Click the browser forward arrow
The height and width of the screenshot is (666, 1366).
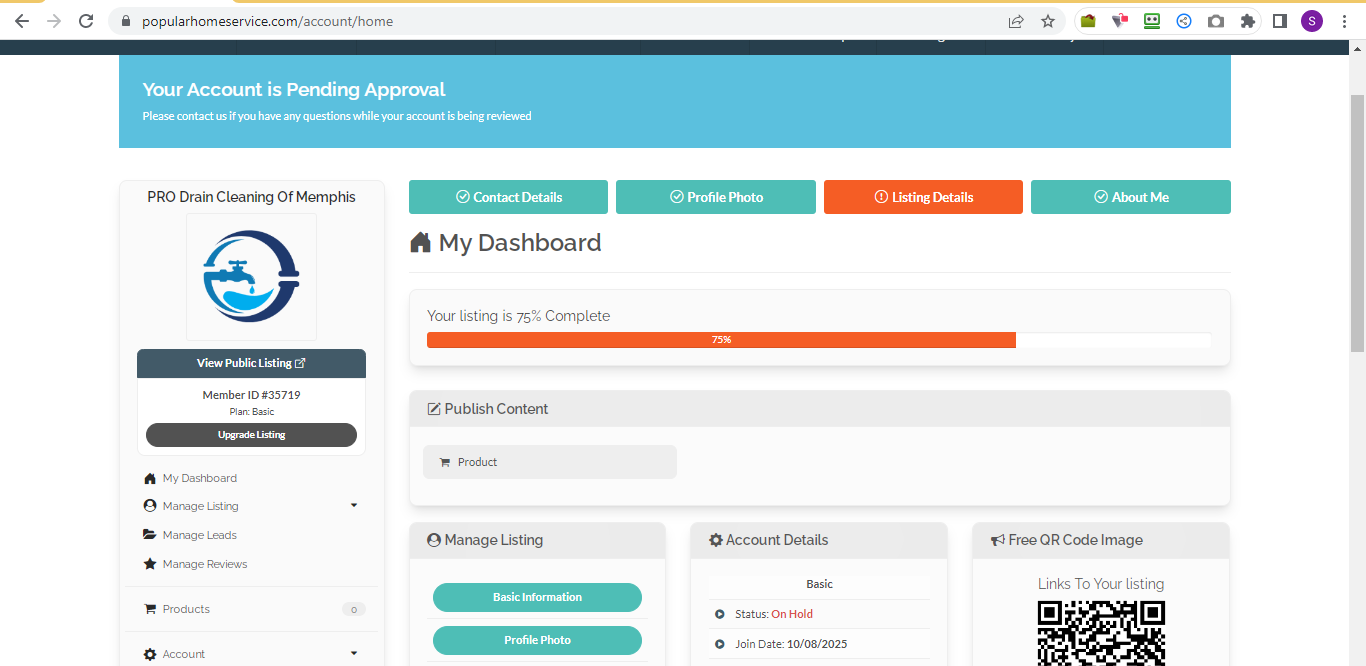[x=54, y=21]
